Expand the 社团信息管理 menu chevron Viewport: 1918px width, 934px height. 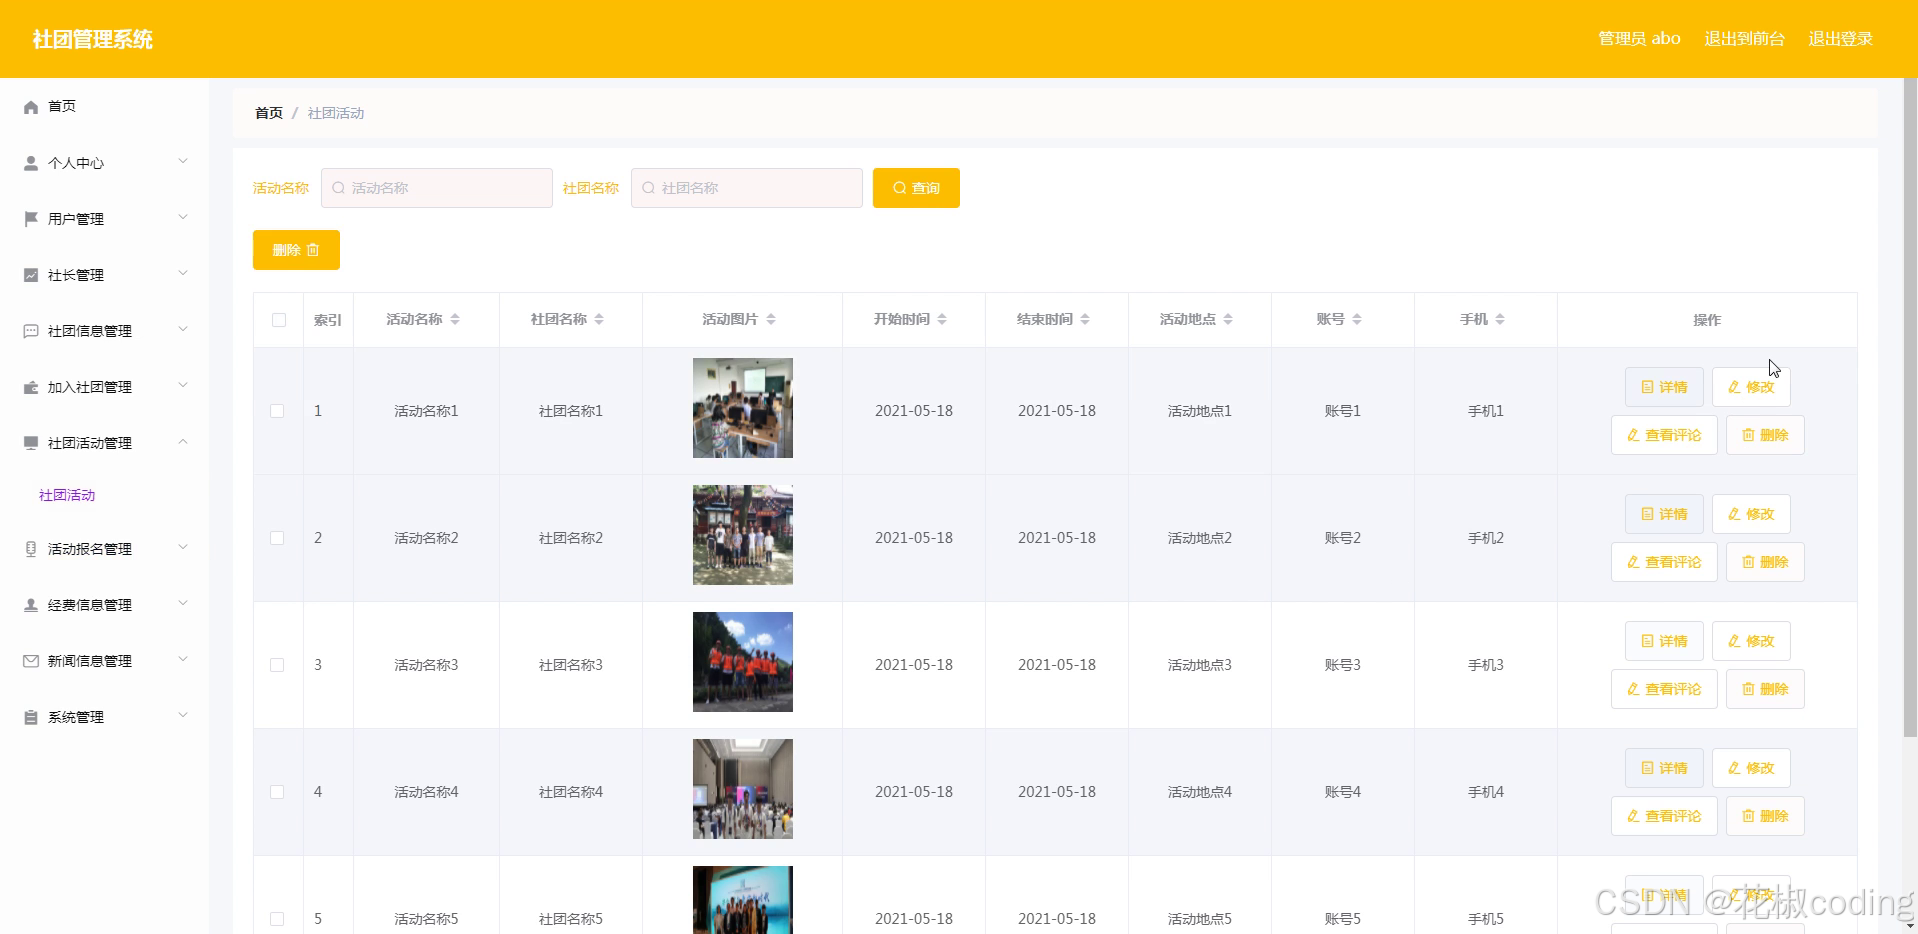click(183, 329)
